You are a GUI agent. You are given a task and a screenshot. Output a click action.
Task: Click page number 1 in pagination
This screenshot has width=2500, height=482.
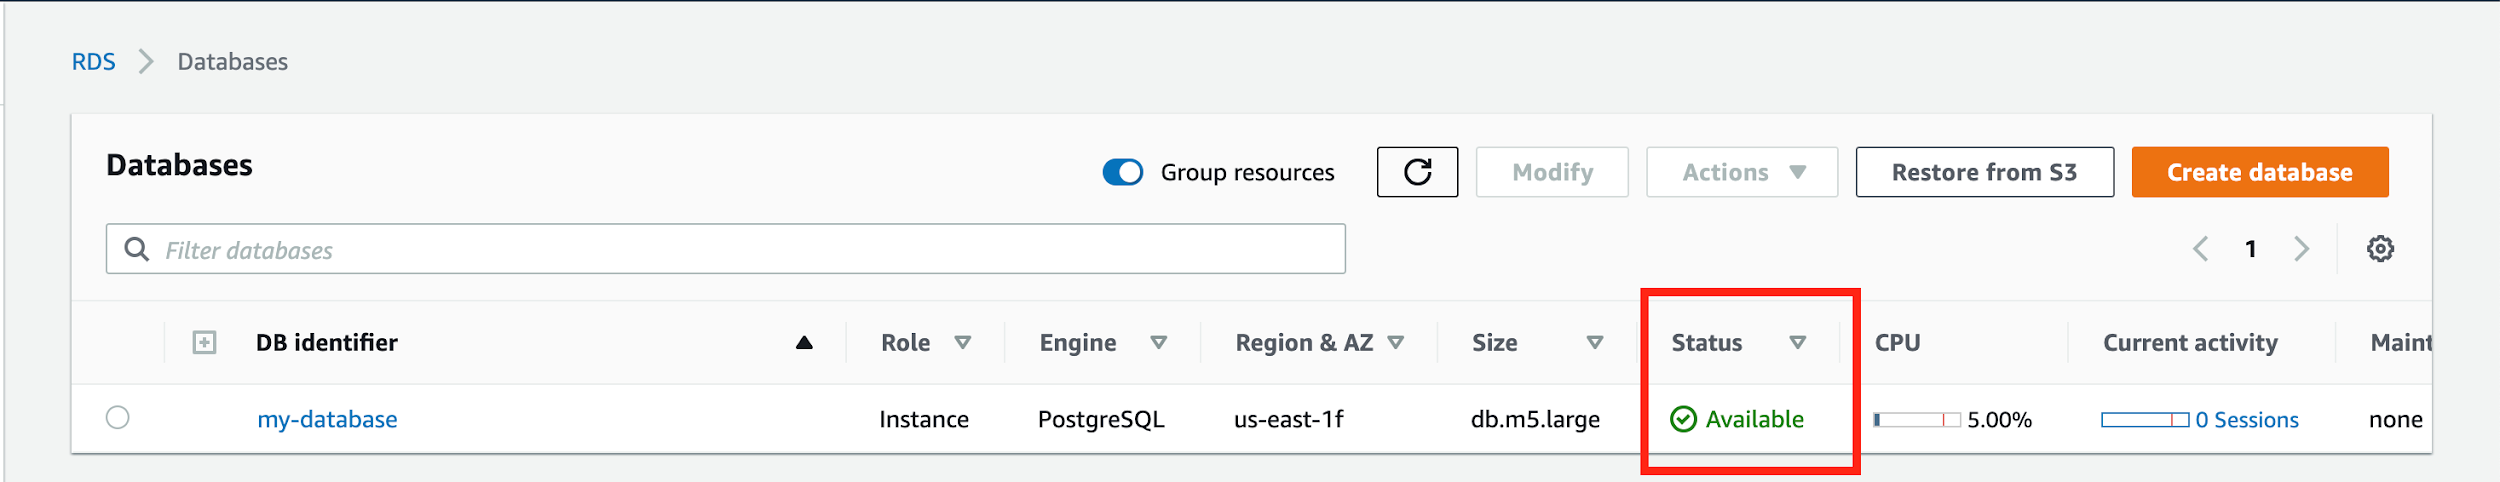[2251, 249]
